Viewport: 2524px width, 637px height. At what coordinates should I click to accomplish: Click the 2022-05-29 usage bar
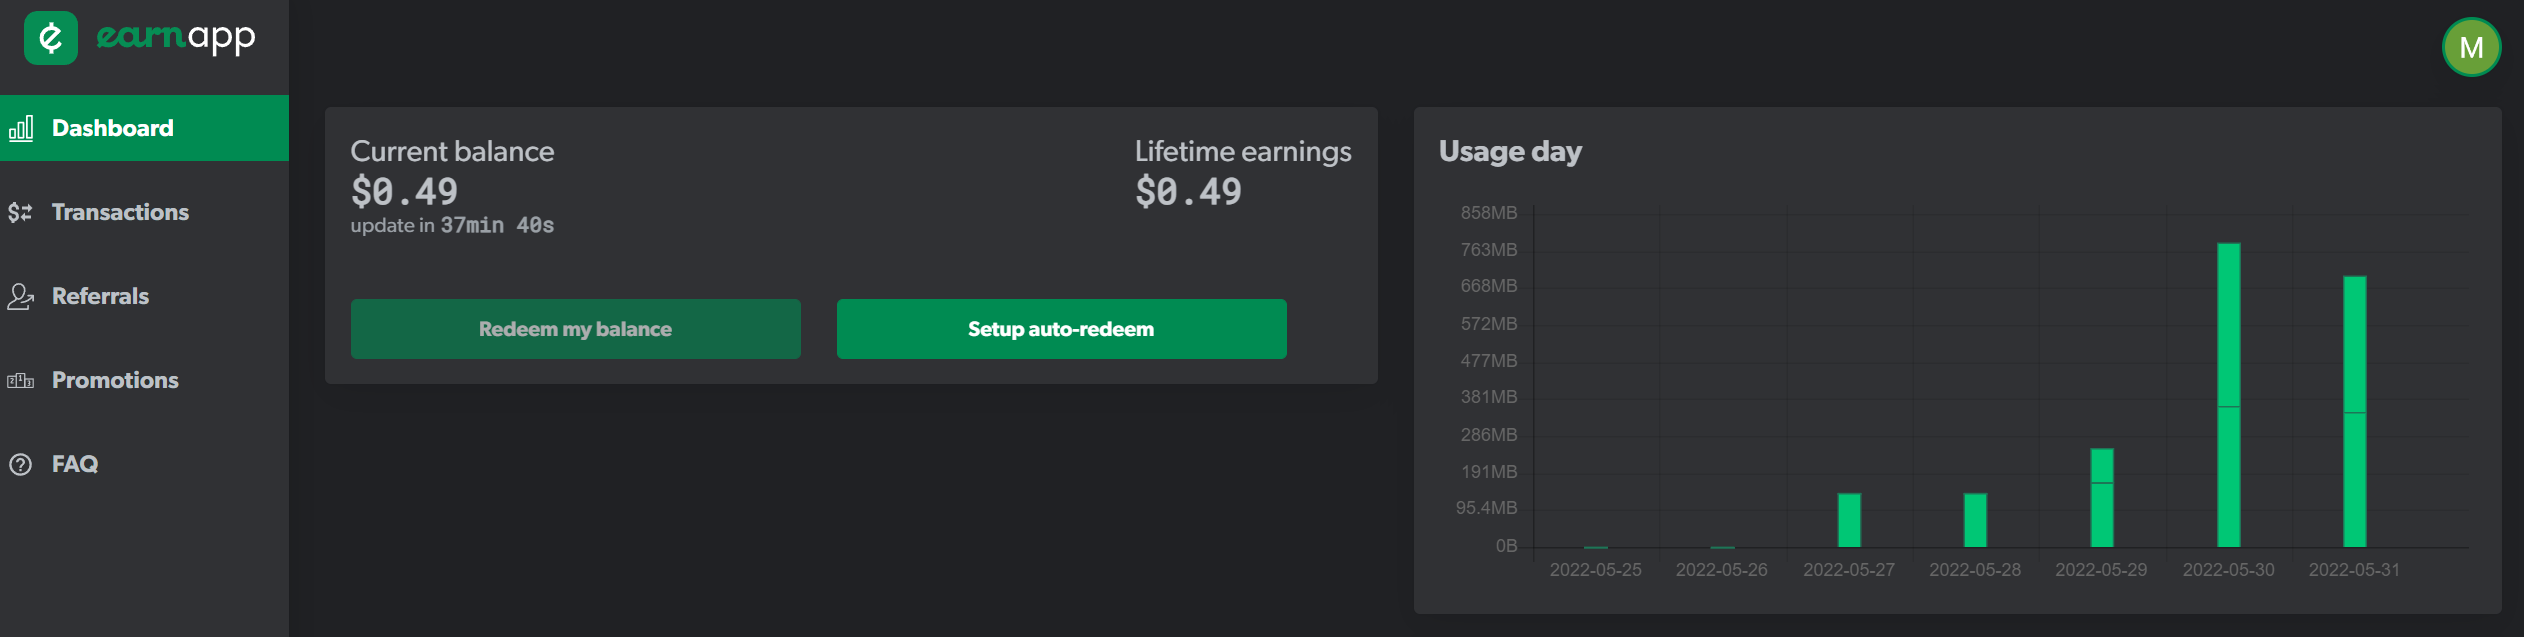pos(2102,498)
